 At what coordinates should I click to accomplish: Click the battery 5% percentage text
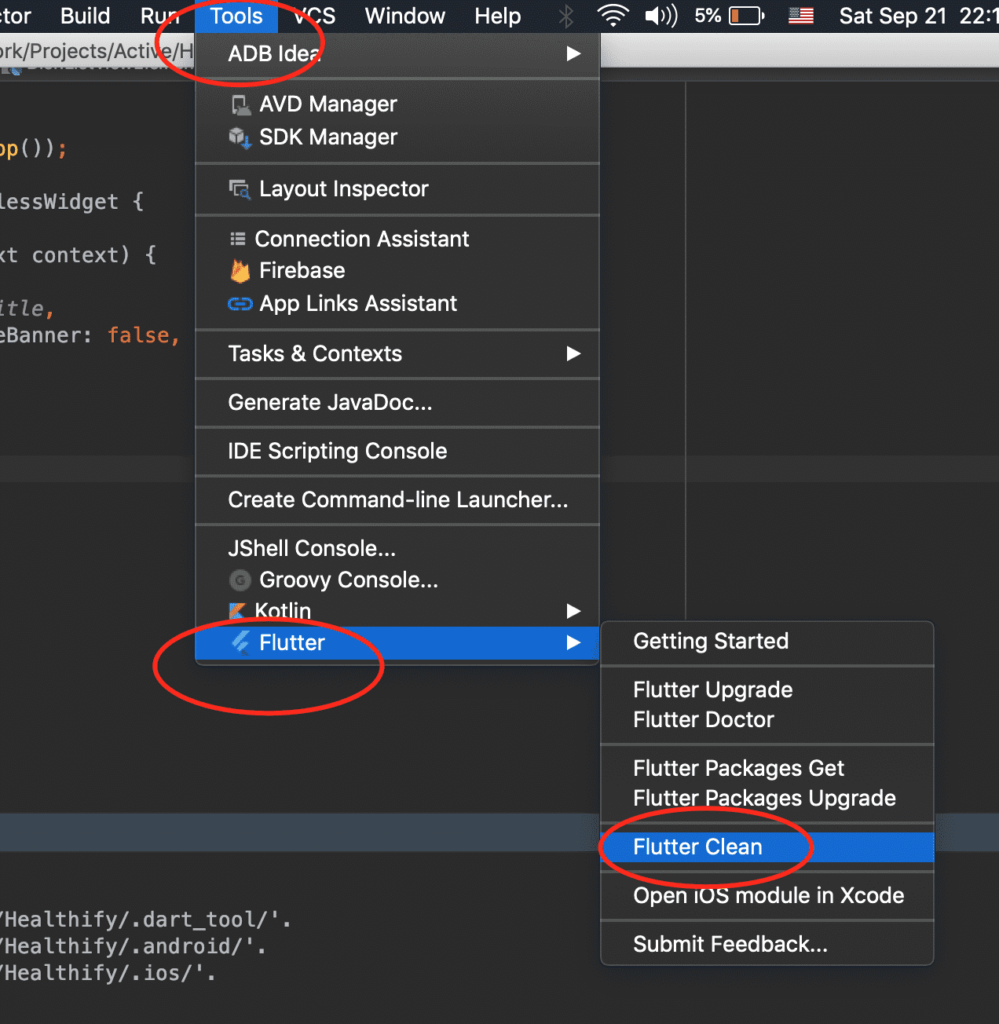pyautogui.click(x=708, y=16)
